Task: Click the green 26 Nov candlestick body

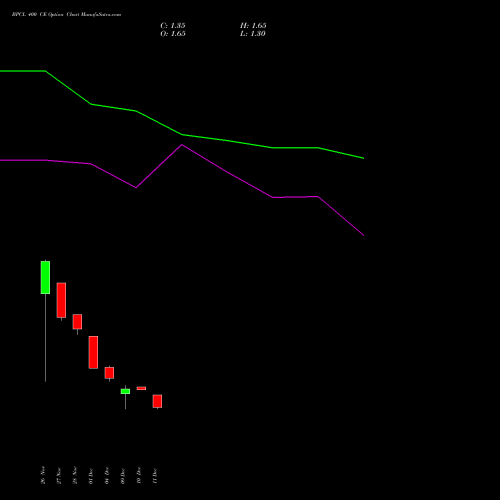Action: pyautogui.click(x=45, y=277)
